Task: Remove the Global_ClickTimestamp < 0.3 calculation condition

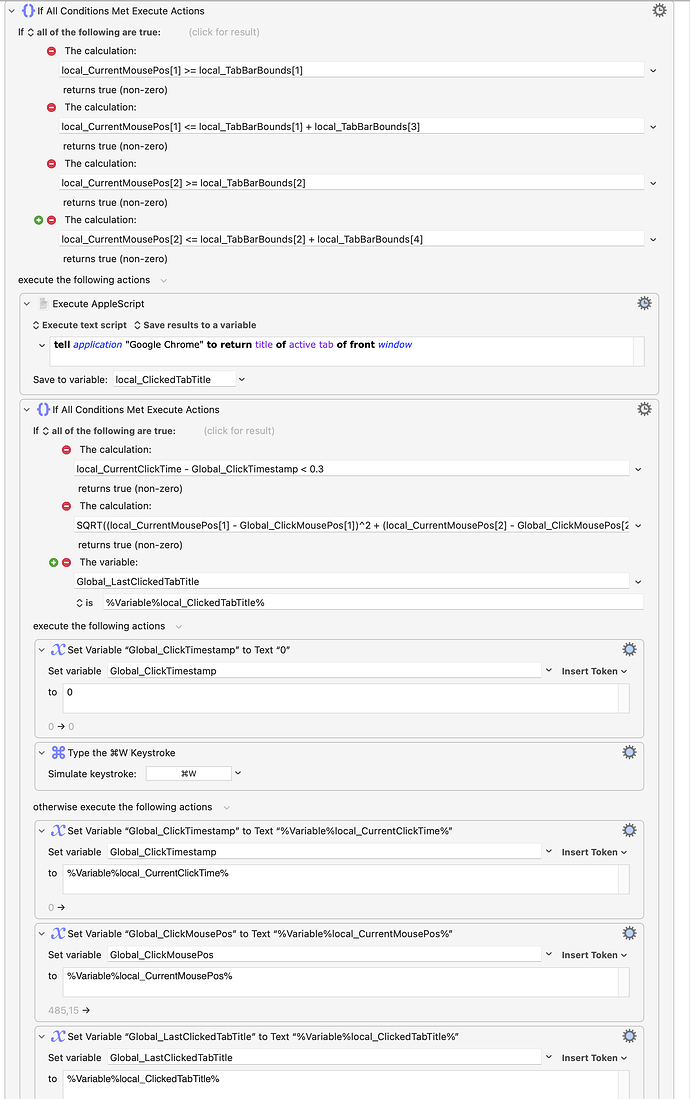Action: [67, 450]
